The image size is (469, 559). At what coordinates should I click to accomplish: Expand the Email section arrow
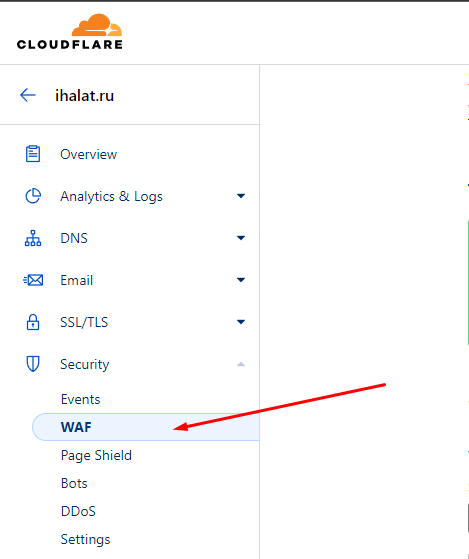tap(241, 280)
